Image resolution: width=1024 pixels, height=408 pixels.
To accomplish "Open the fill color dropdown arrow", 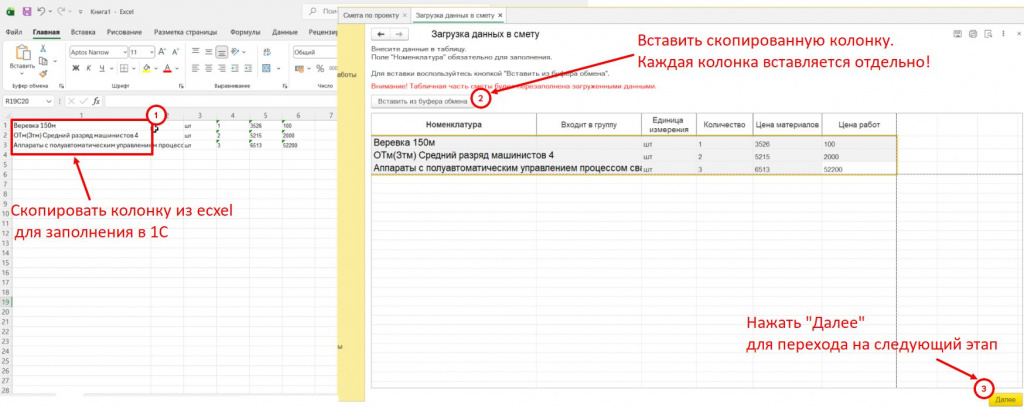I will (x=155, y=68).
